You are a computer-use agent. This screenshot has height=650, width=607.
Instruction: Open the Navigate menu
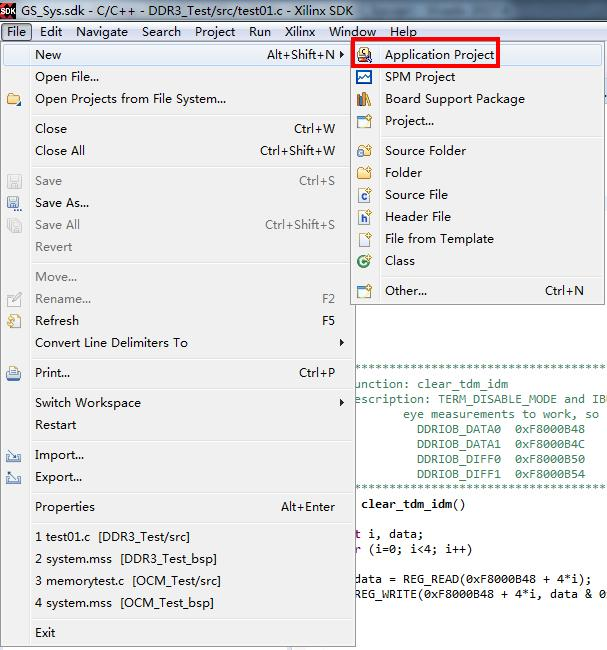pos(102,32)
